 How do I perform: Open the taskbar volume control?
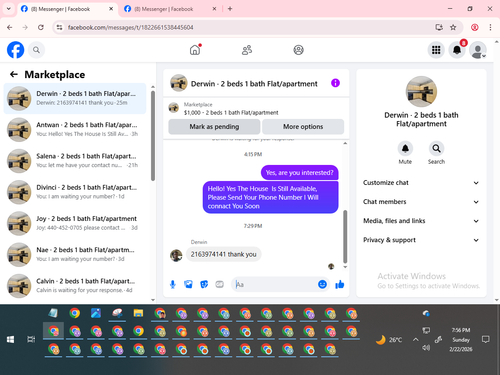point(426,348)
